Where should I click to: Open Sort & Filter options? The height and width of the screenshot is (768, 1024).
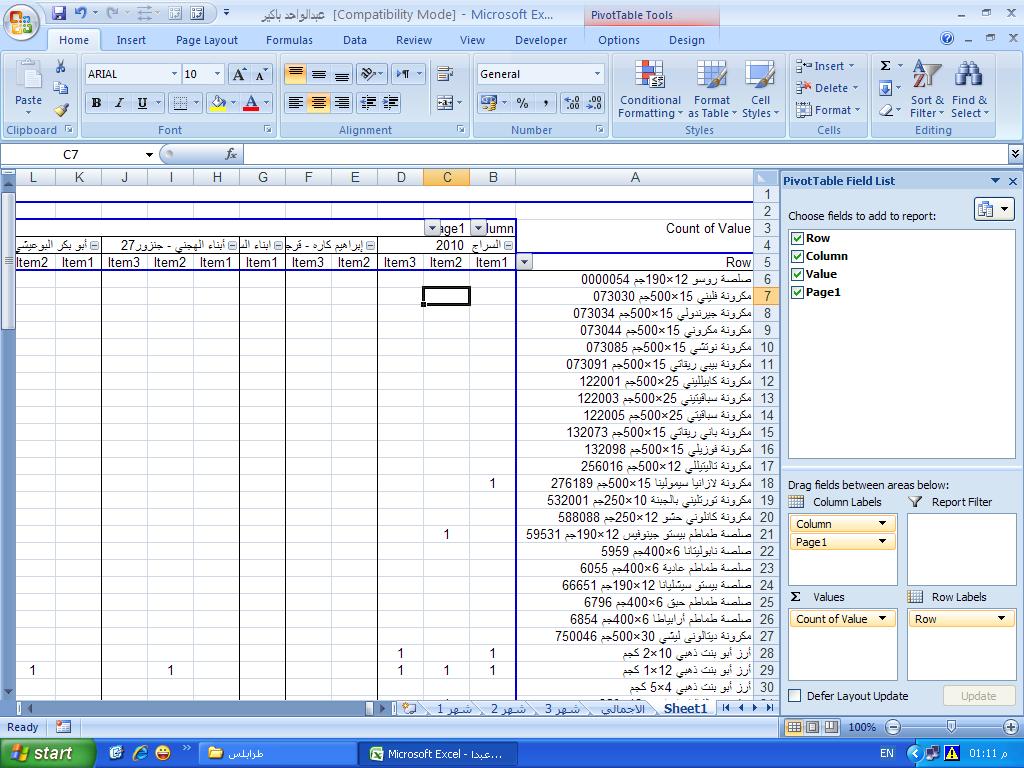tap(927, 89)
